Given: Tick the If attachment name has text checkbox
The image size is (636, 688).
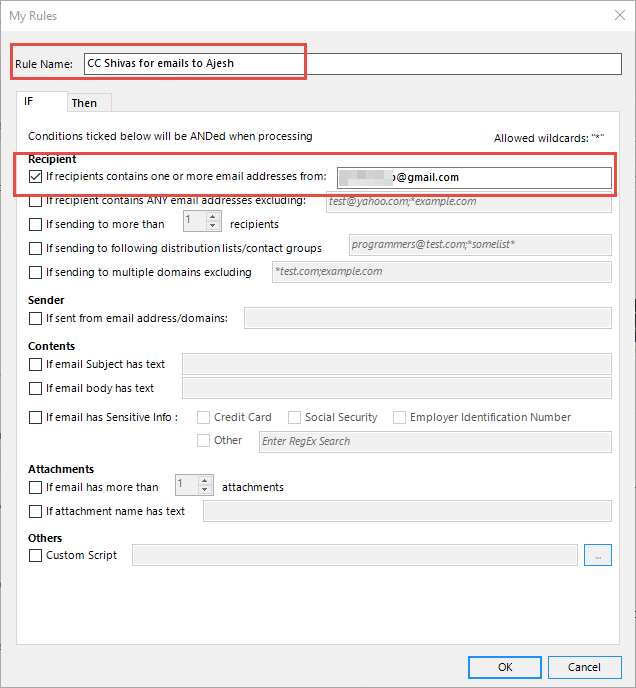Looking at the screenshot, I should click(x=35, y=512).
